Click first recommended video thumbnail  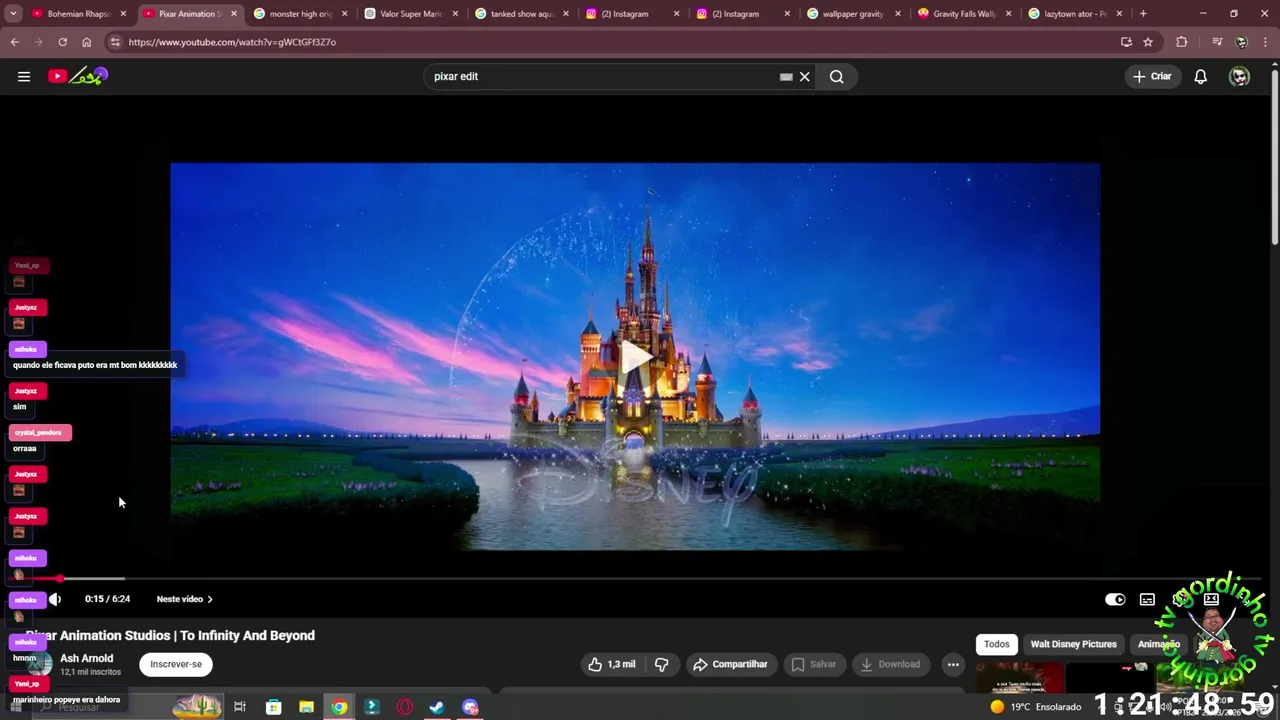(x=1019, y=678)
